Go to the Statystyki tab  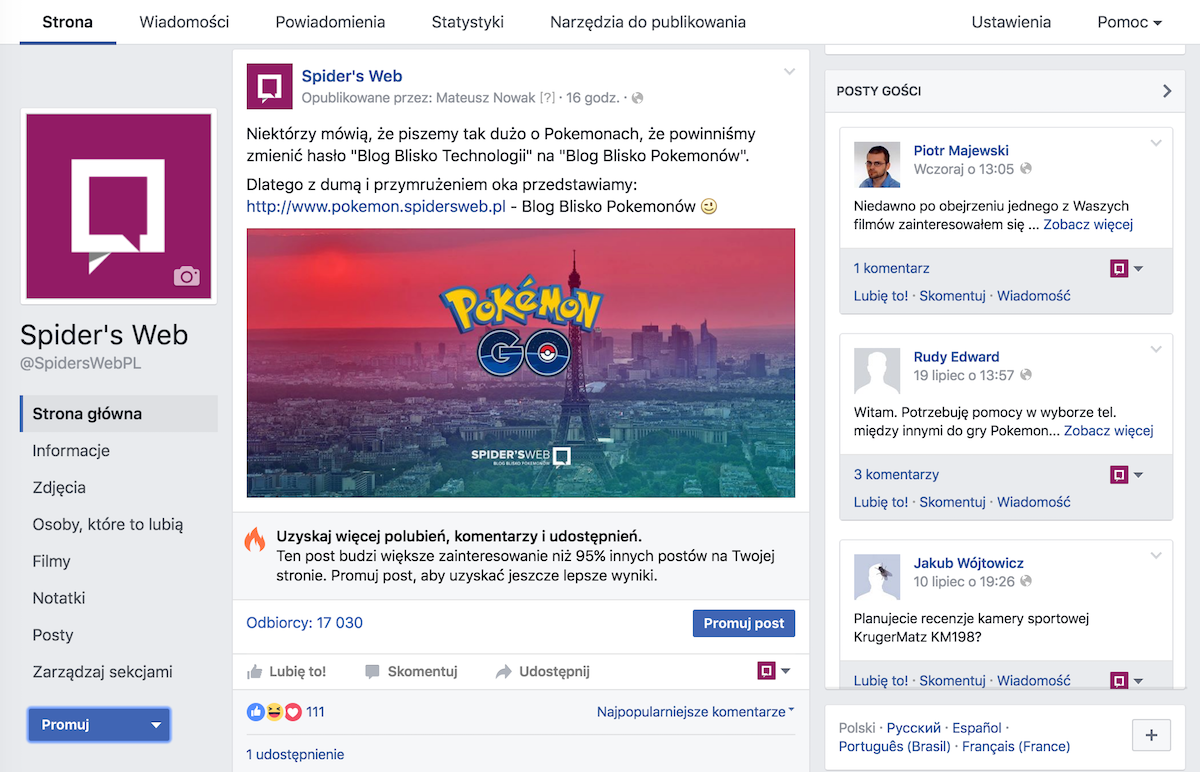468,22
